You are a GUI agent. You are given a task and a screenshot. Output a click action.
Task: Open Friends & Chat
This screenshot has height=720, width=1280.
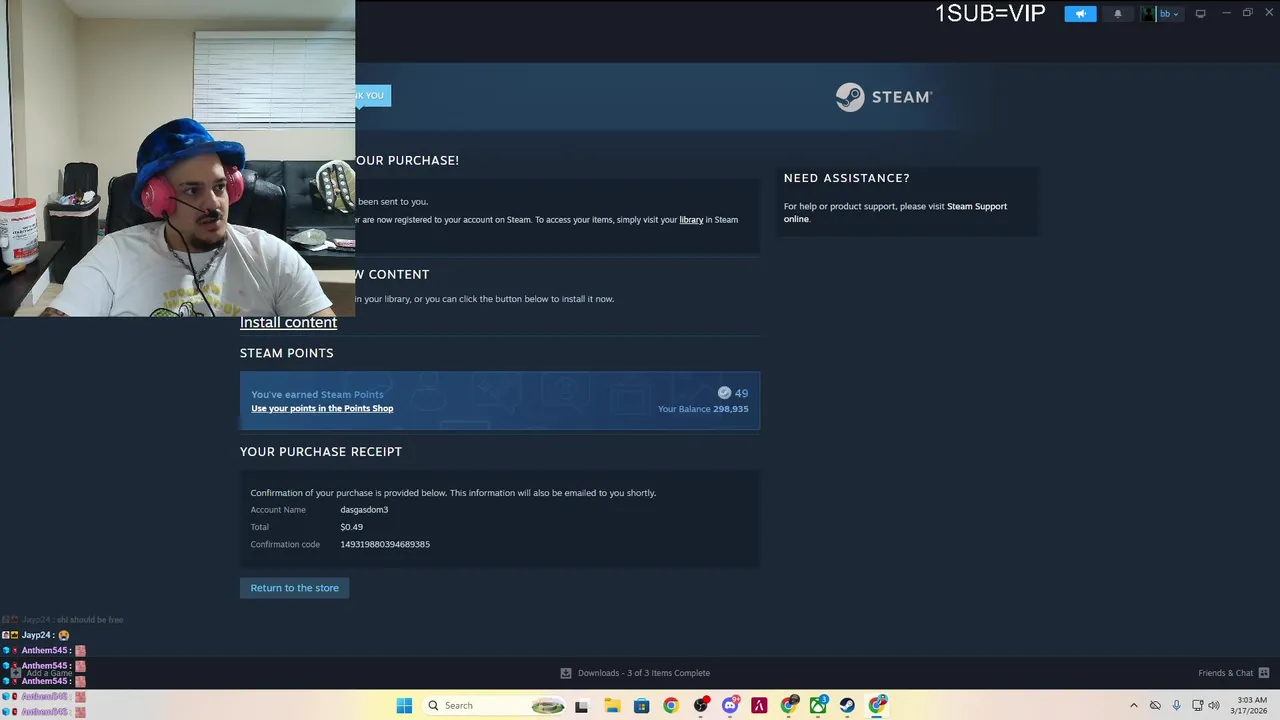(x=1225, y=673)
